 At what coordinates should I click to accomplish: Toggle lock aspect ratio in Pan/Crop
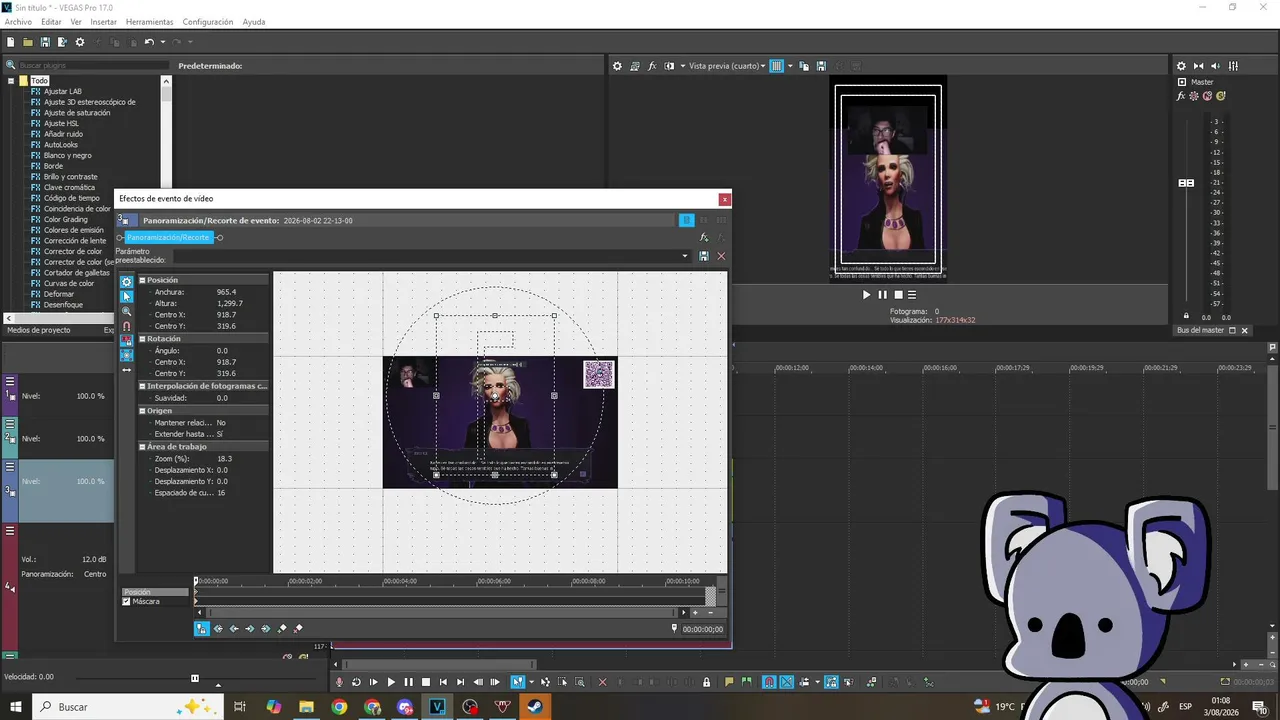tap(127, 341)
